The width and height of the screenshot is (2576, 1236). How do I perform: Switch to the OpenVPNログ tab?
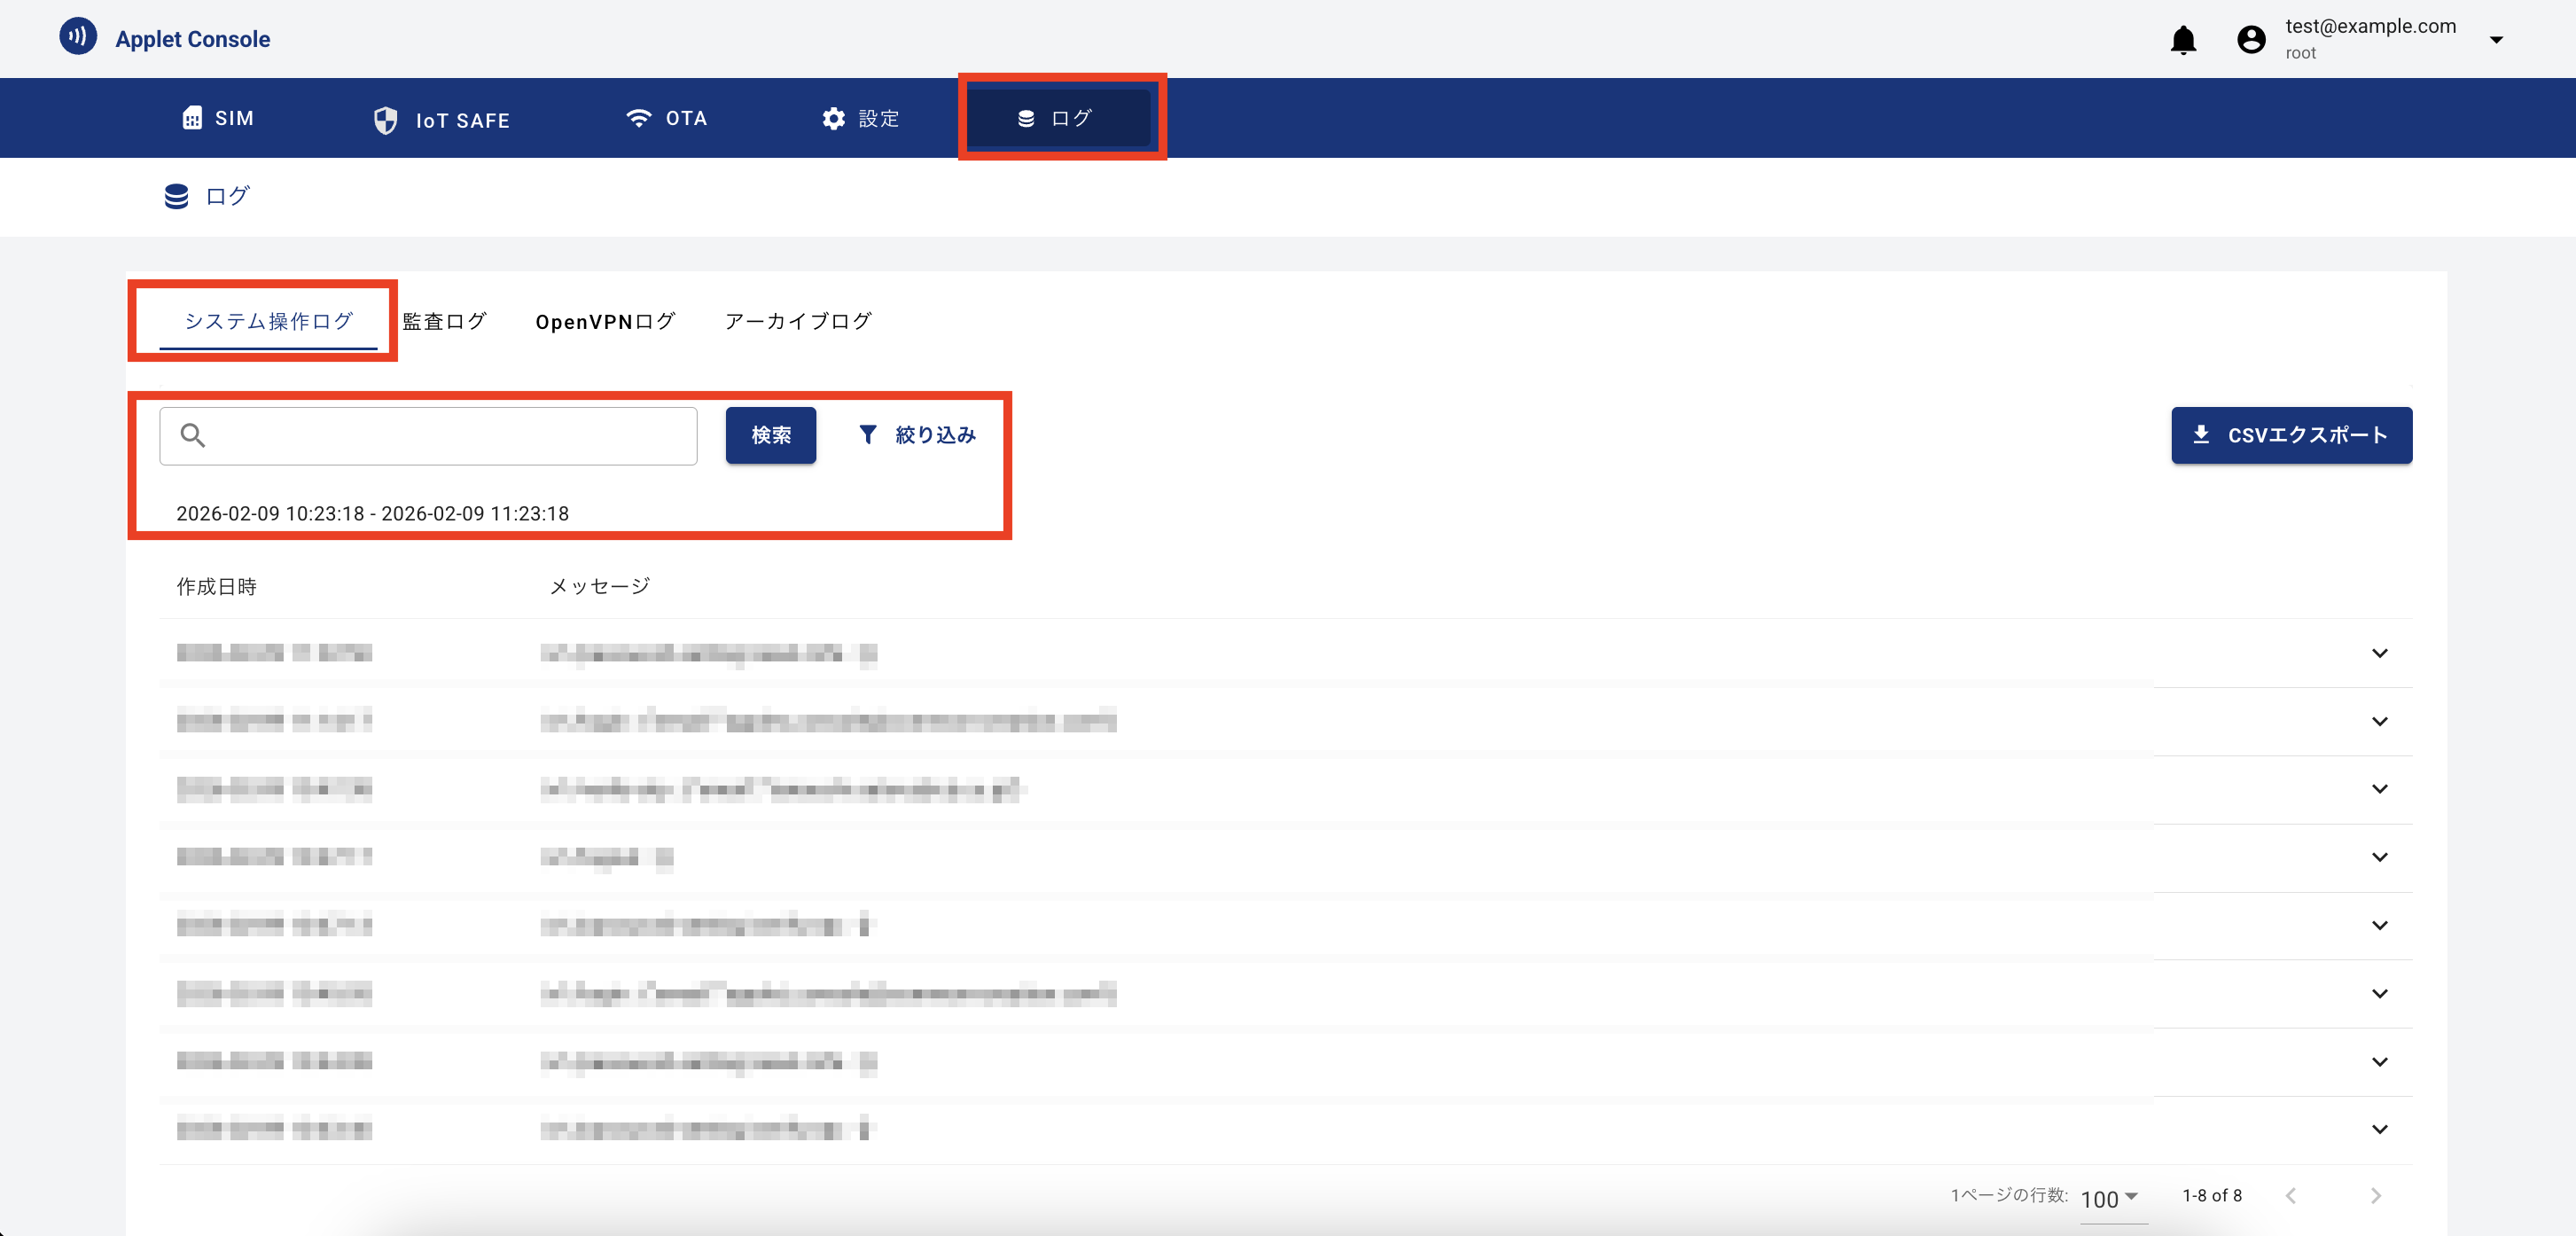pyautogui.click(x=605, y=321)
